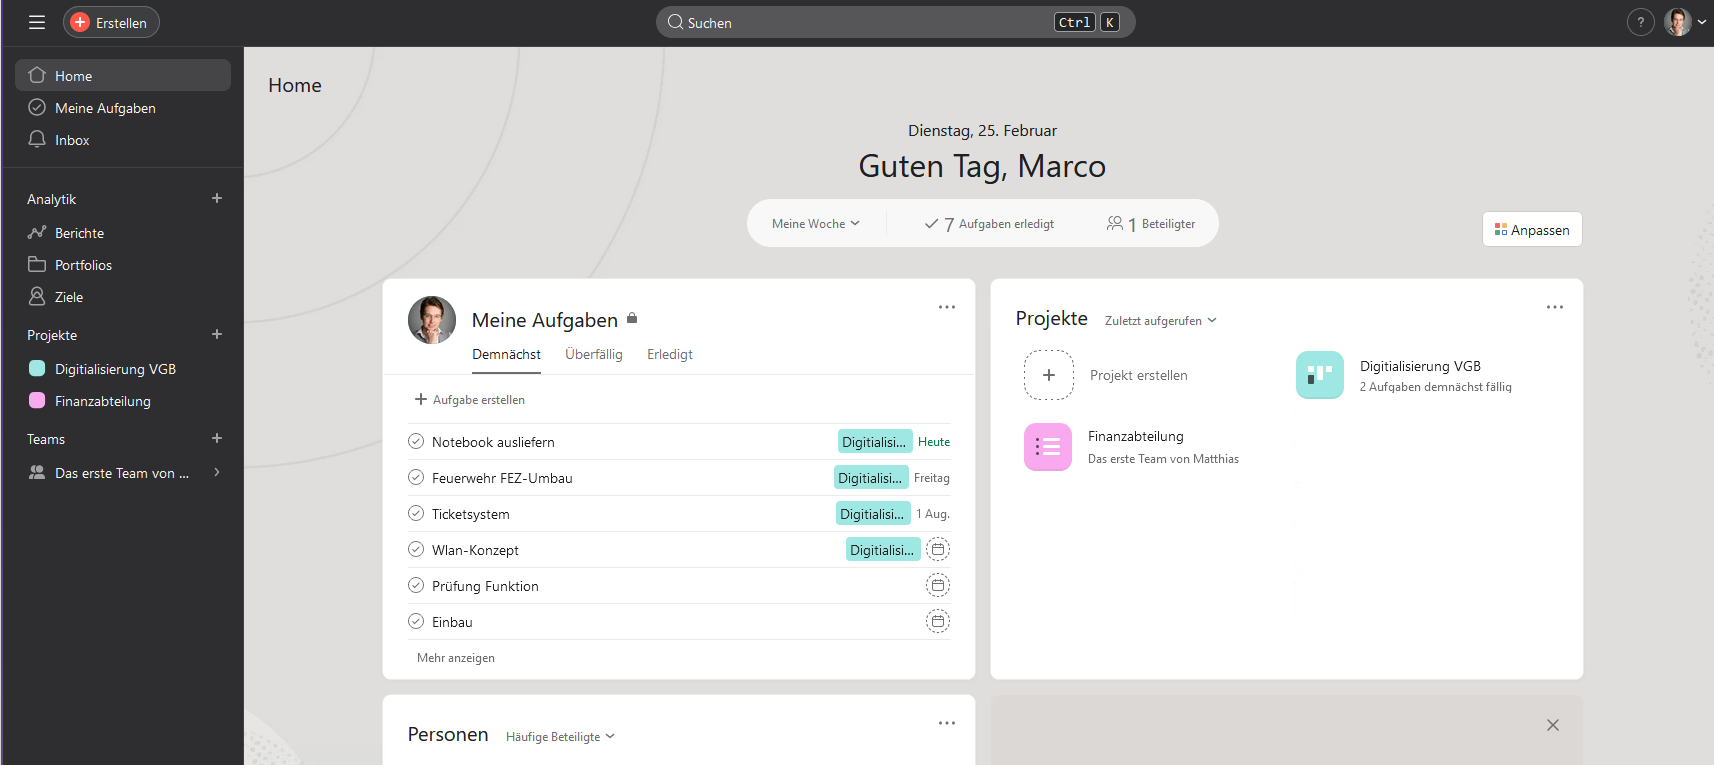Open the task Notebook ausliefern
This screenshot has height=765, width=1714.
tap(493, 442)
